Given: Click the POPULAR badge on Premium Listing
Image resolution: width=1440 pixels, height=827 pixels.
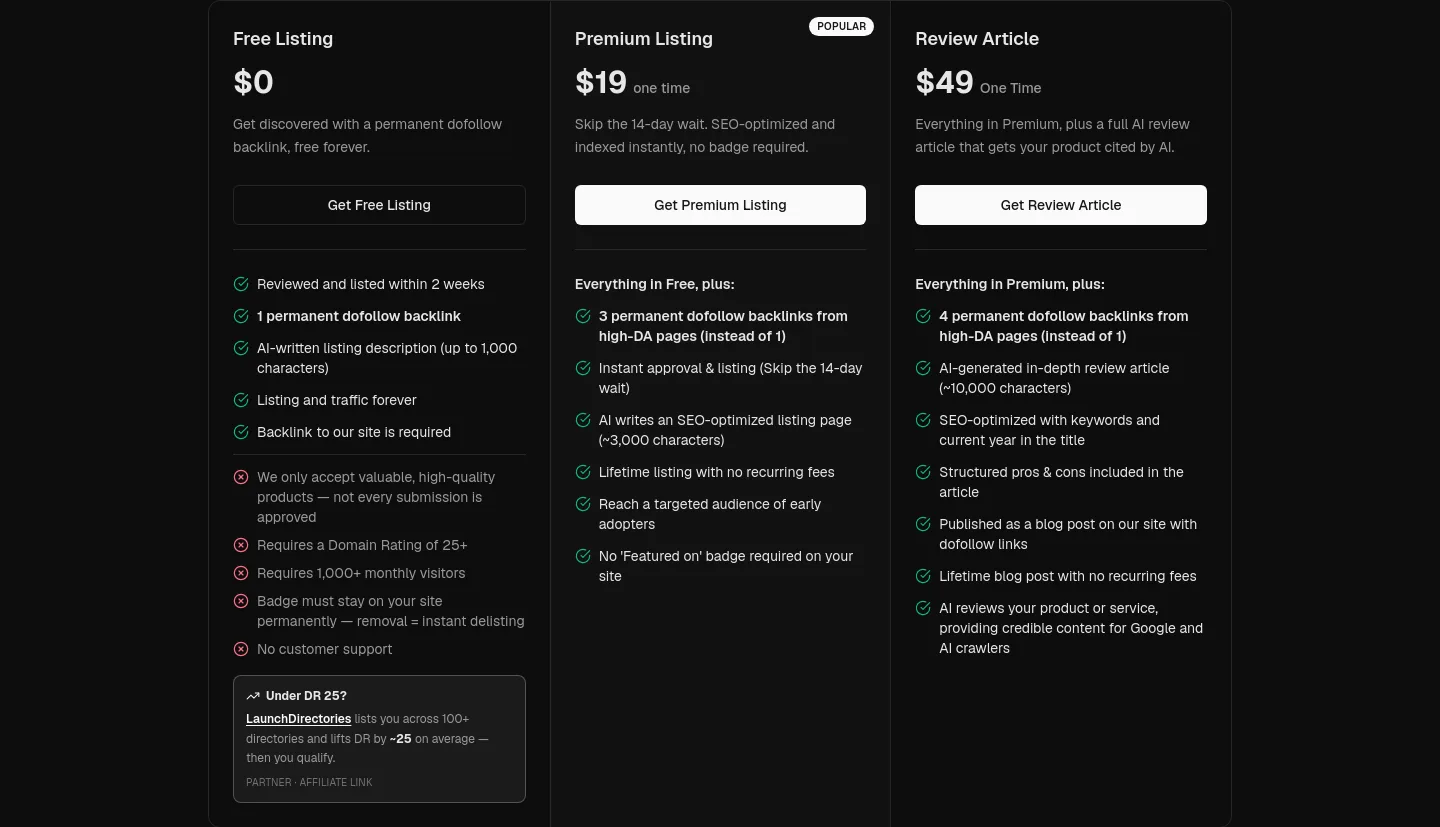Looking at the screenshot, I should pyautogui.click(x=841, y=26).
